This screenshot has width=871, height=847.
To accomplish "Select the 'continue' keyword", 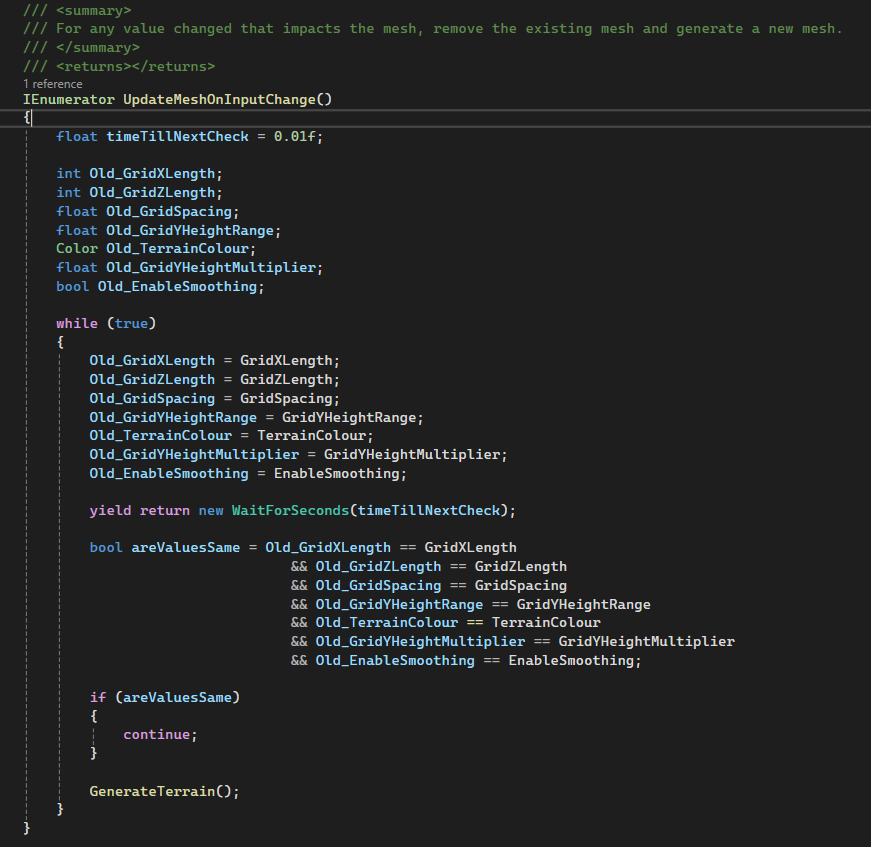I will 156,735.
